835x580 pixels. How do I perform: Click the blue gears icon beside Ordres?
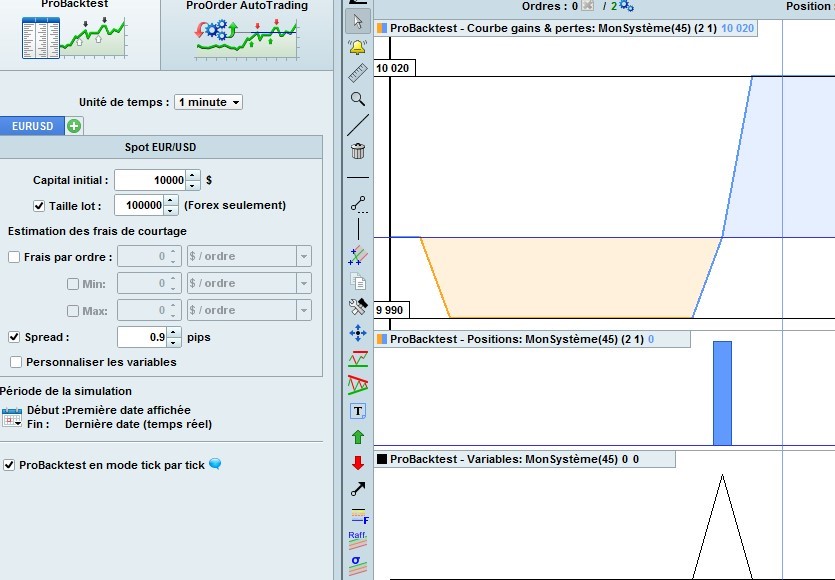(626, 6)
